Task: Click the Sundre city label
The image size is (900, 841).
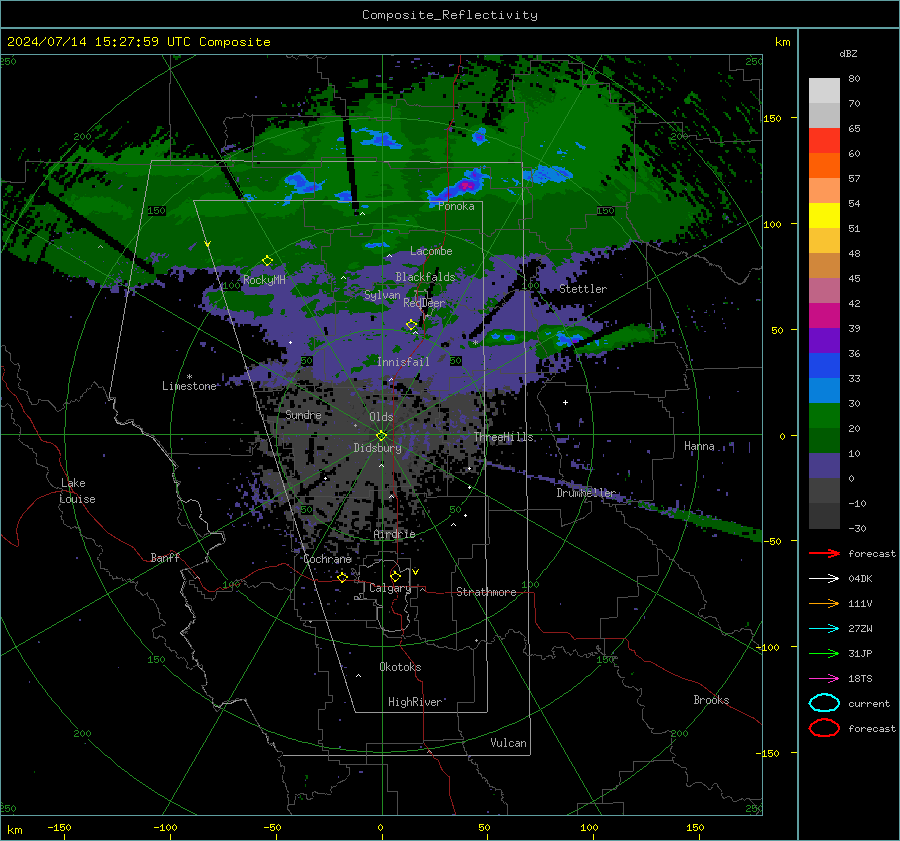Action: point(303,414)
